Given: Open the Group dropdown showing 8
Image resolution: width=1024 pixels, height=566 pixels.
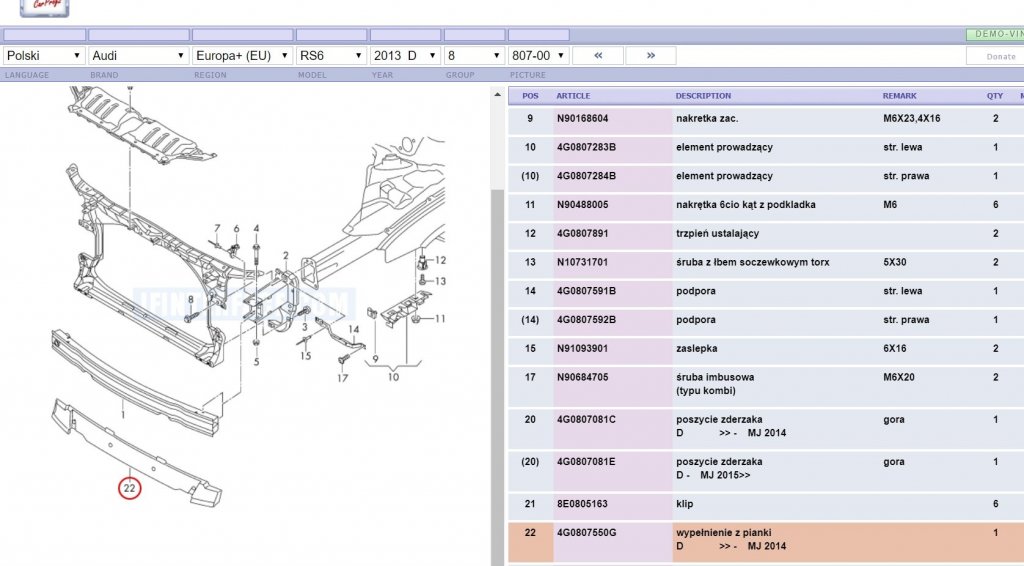Looking at the screenshot, I should (473, 55).
